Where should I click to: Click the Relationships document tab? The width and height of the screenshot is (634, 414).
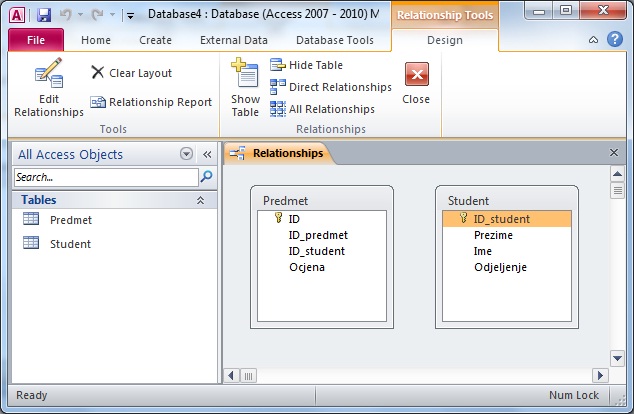point(278,153)
